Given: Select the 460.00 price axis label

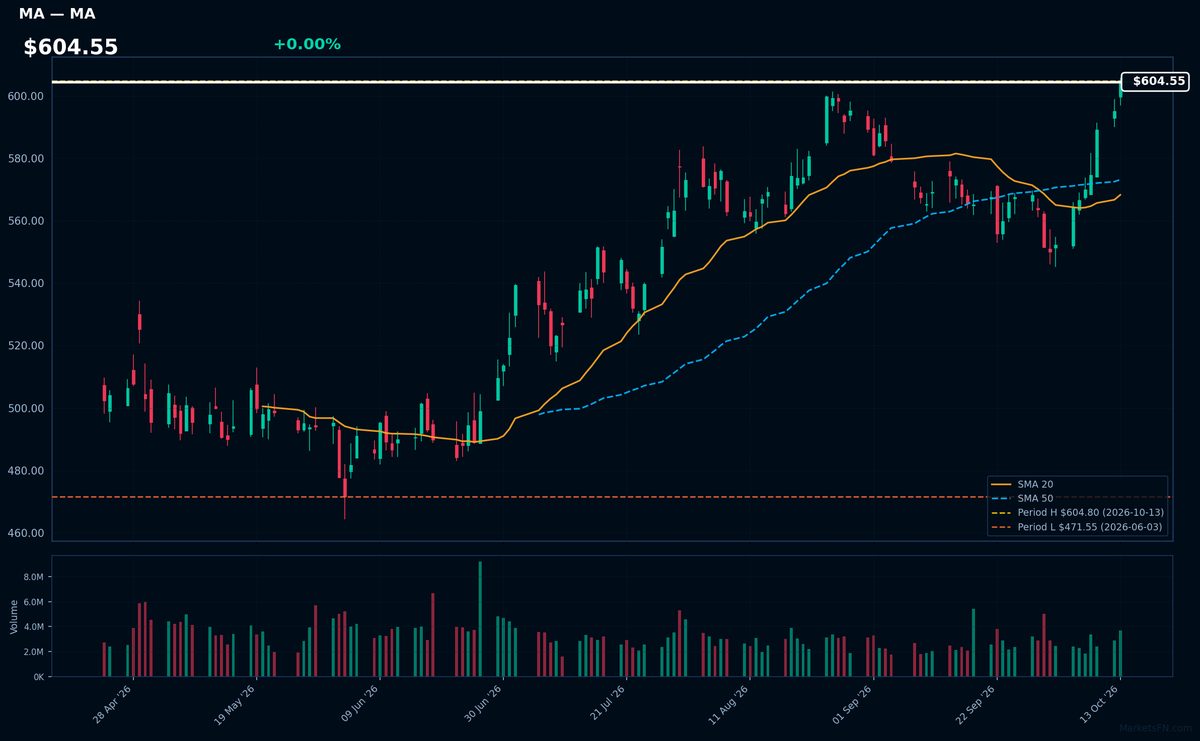Looking at the screenshot, I should coord(25,533).
